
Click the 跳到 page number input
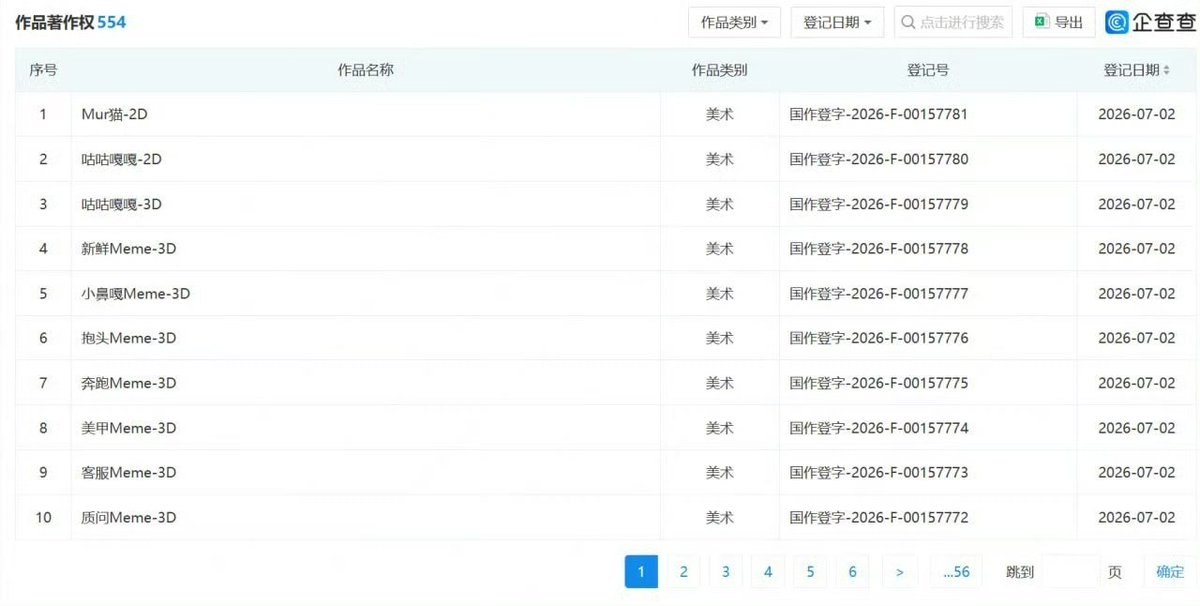click(x=1070, y=572)
